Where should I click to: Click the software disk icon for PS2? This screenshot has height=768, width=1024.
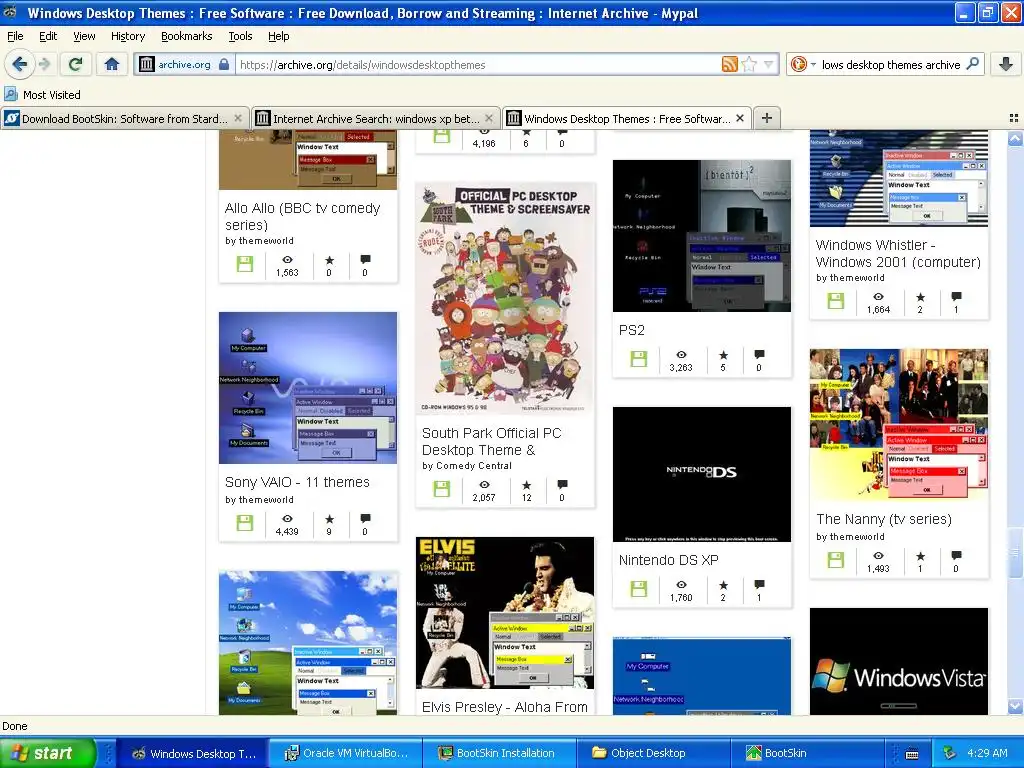639,359
